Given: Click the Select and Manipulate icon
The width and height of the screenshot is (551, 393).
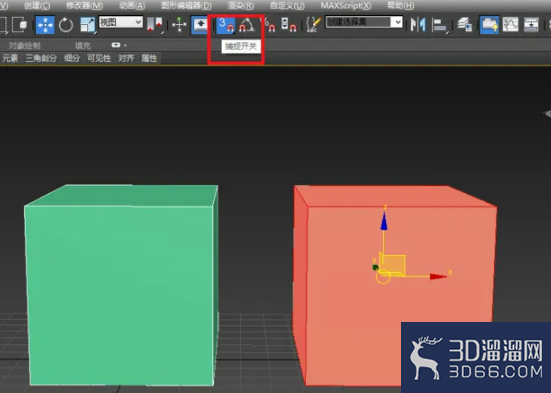Looking at the screenshot, I should click(179, 25).
